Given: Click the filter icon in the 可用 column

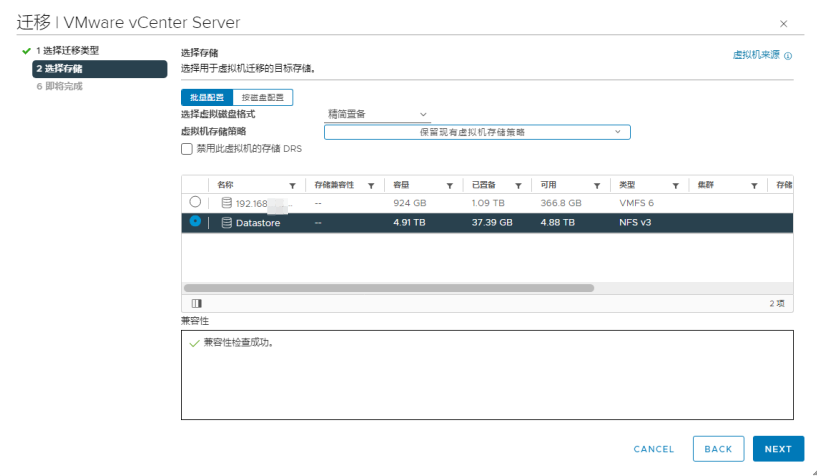Looking at the screenshot, I should [x=597, y=185].
